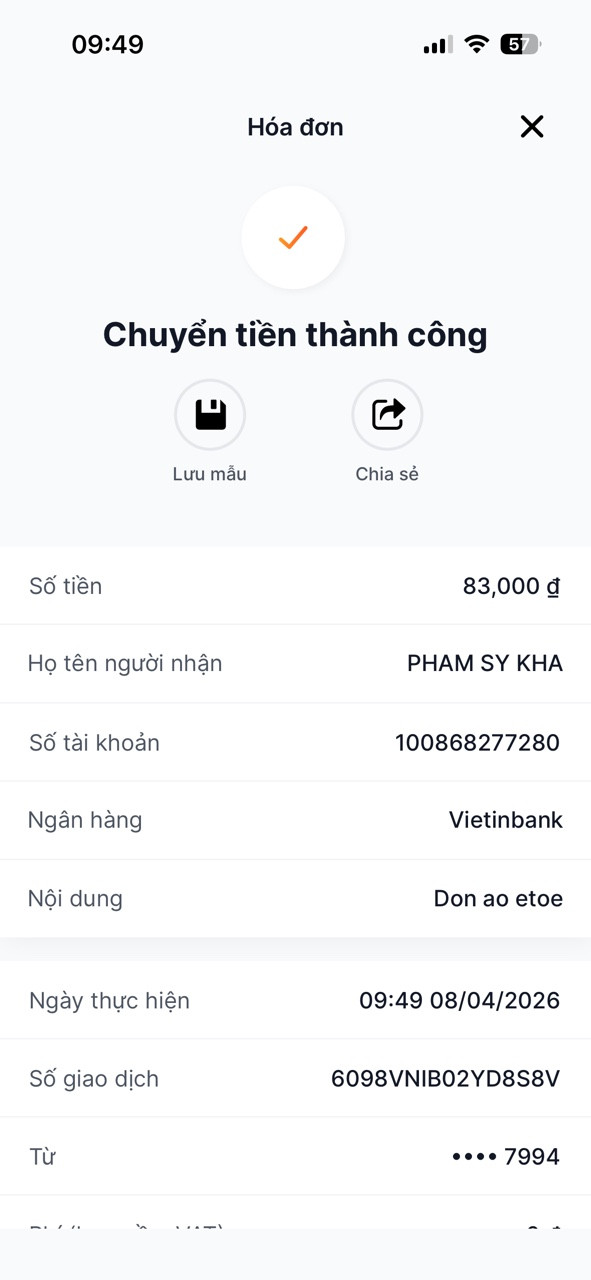Viewport: 591px width, 1280px height.
Task: Tap the Wi-Fi icon in status bar
Action: coord(477,44)
